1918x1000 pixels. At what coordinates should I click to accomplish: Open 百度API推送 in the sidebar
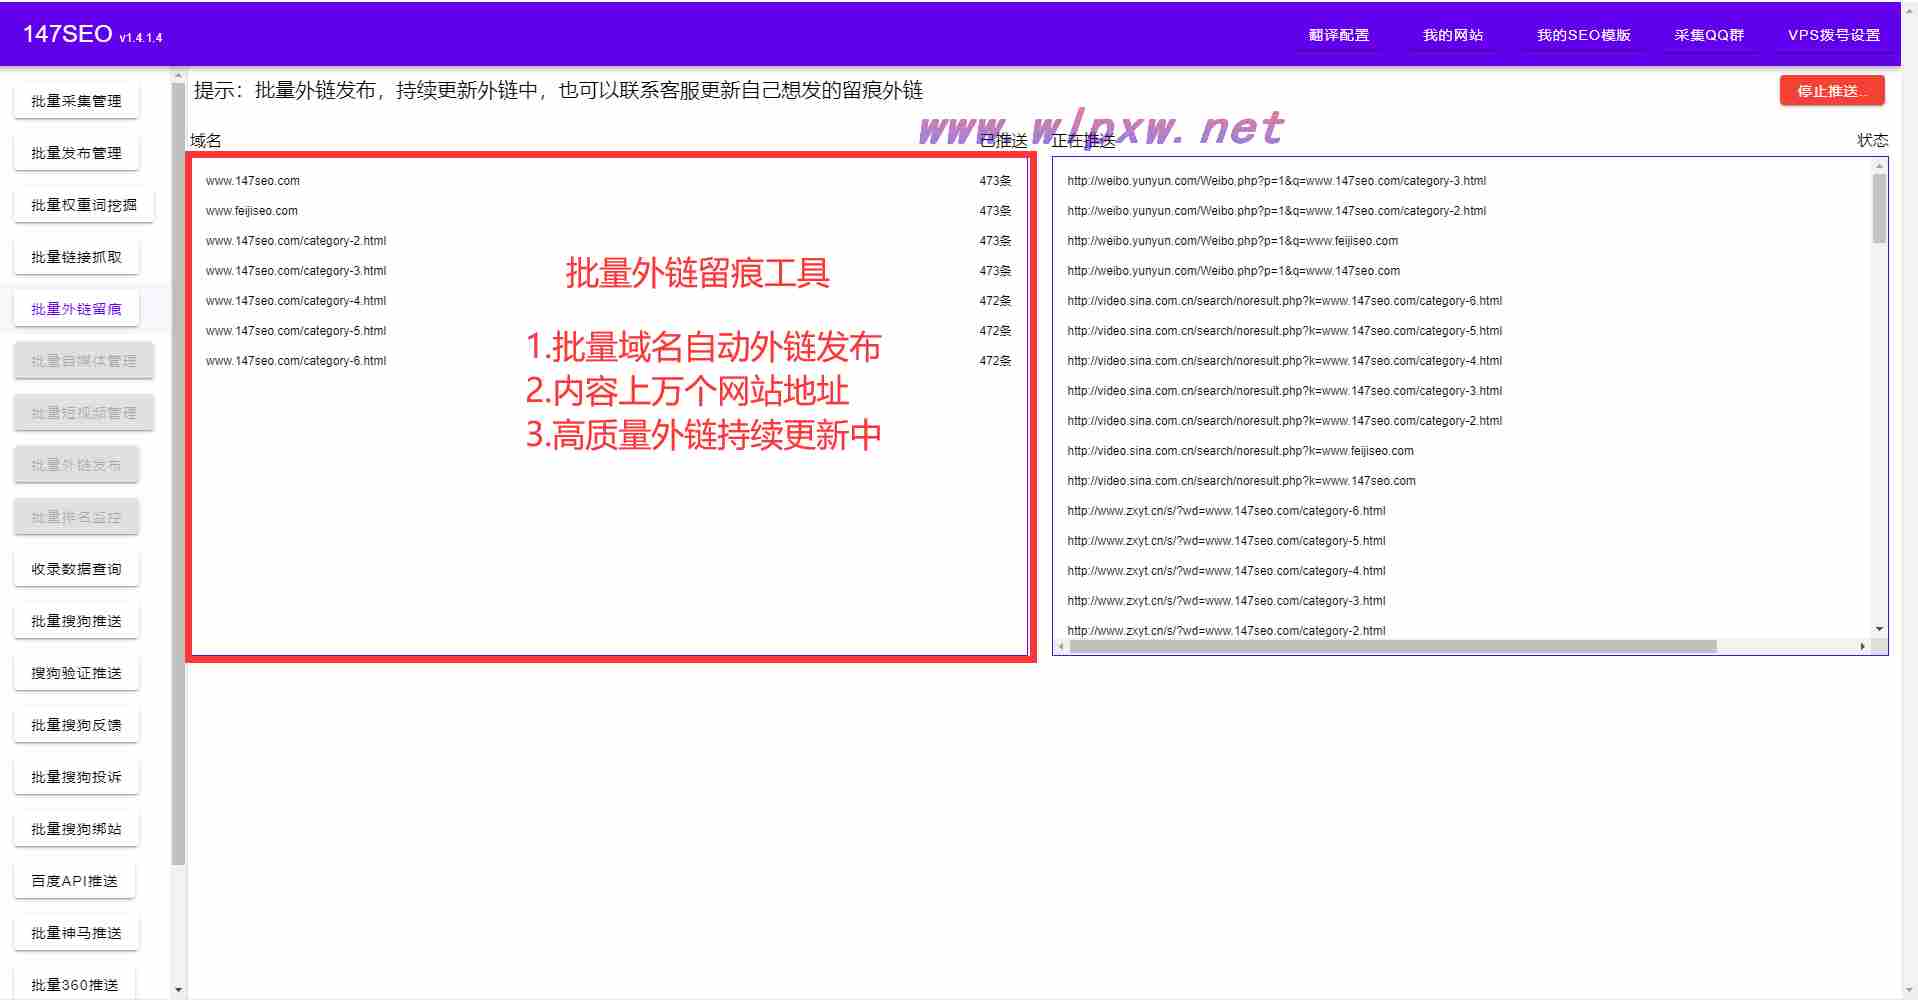[74, 881]
